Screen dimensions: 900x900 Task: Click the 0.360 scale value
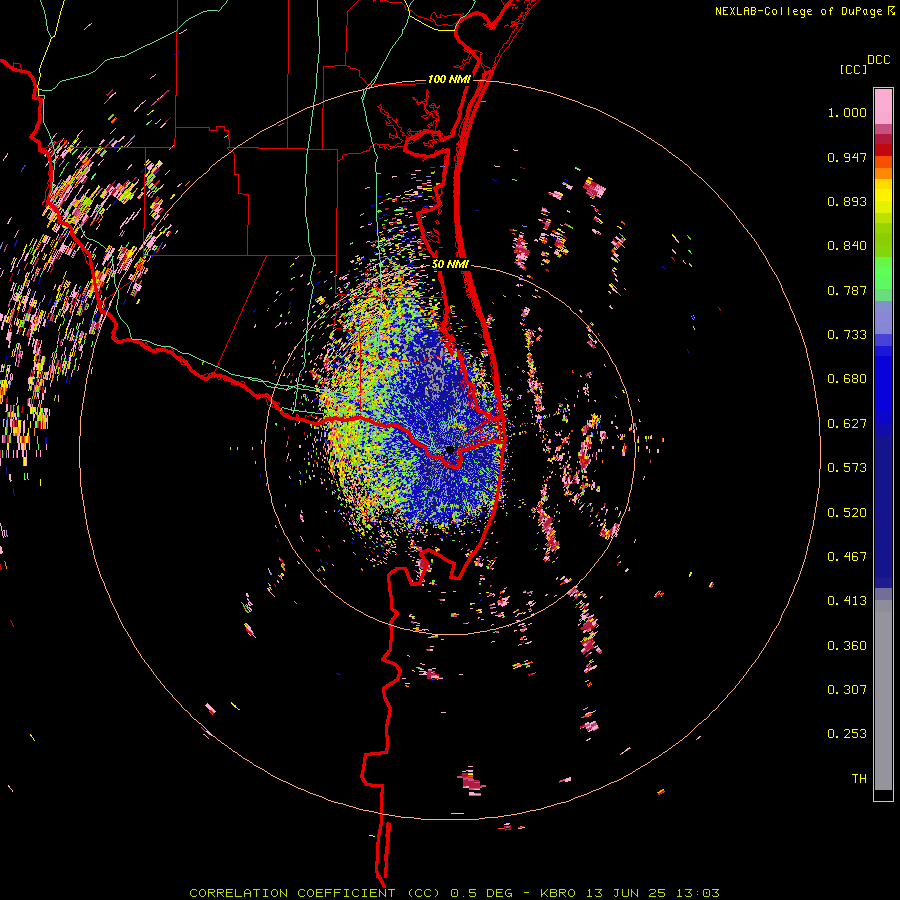pos(847,646)
